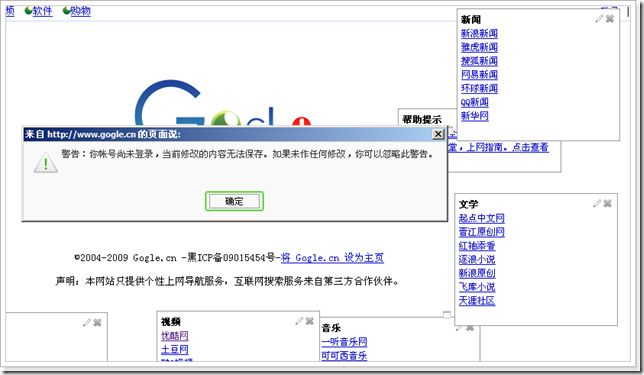Screen dimensions: 644x375
Task: Open 可可西音乐 link
Action: 344,356
